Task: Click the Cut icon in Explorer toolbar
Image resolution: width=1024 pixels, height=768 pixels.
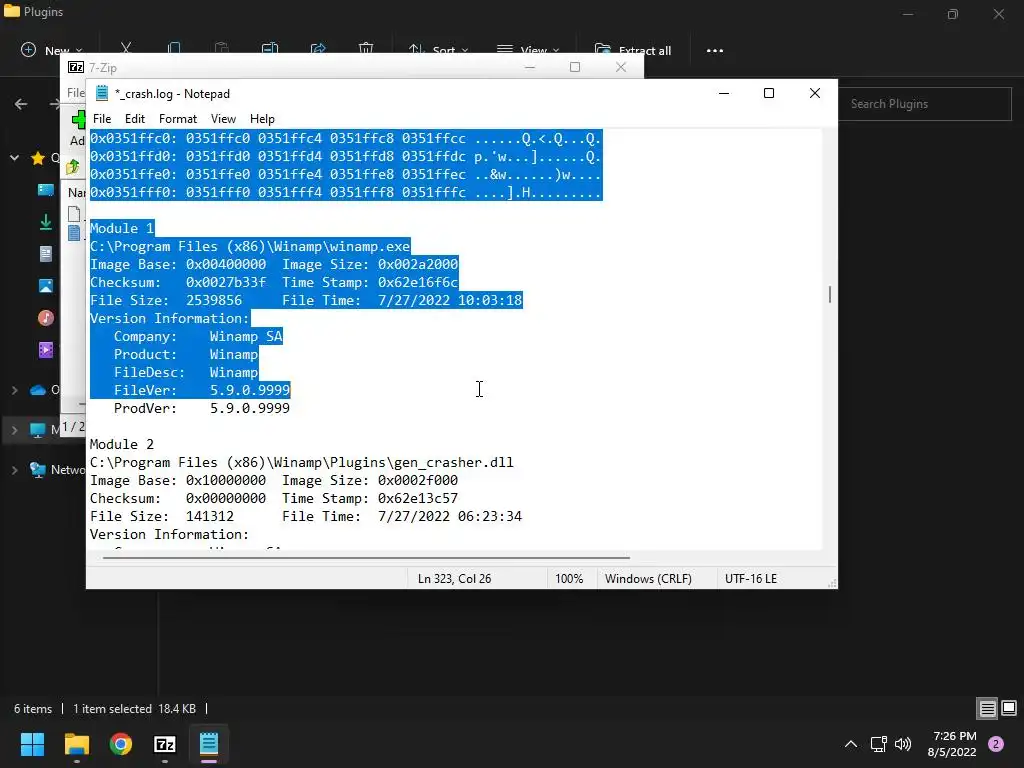Action: 126,49
